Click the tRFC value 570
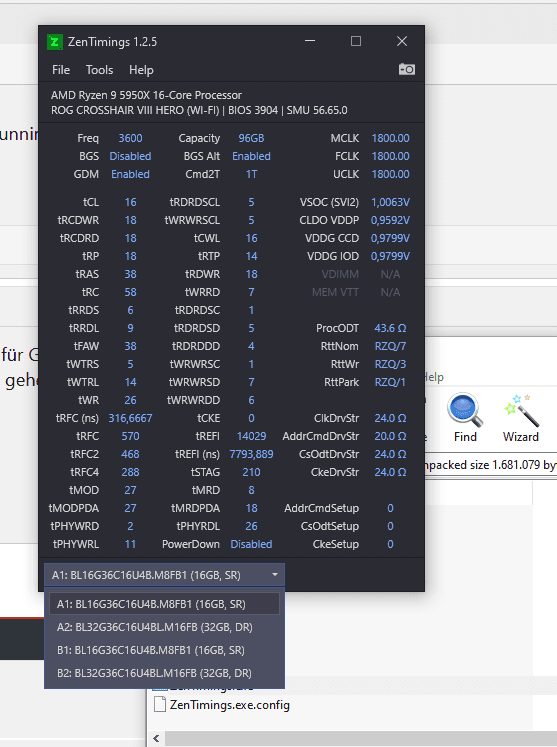 click(130, 436)
